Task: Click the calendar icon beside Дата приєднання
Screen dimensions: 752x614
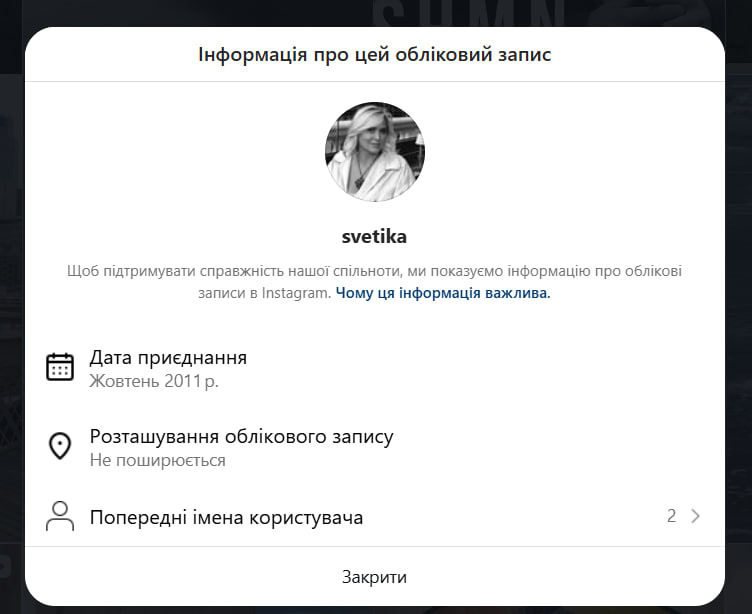Action: 60,367
